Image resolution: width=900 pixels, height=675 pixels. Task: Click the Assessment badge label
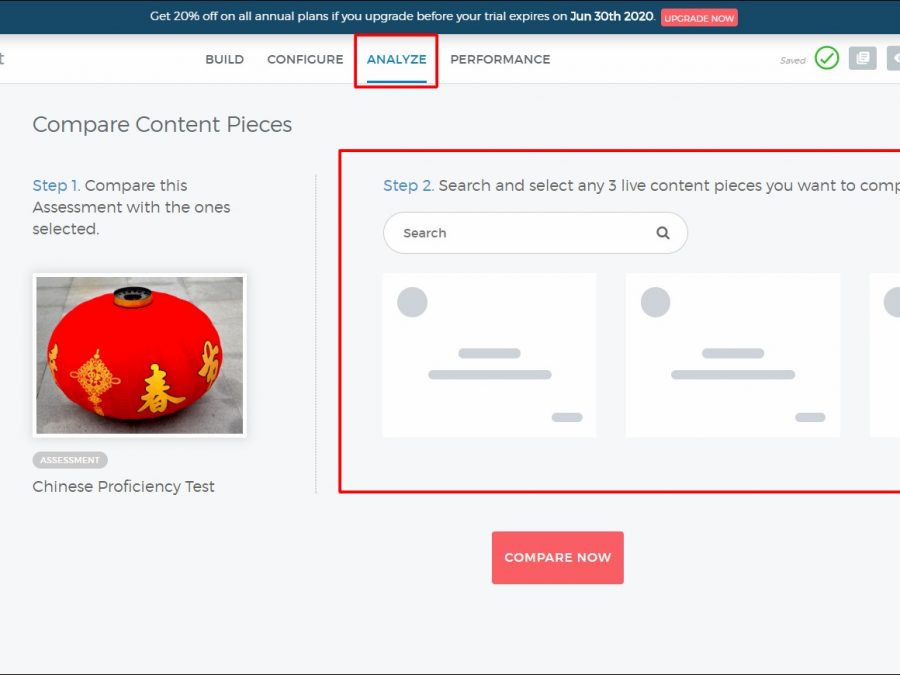pos(70,460)
